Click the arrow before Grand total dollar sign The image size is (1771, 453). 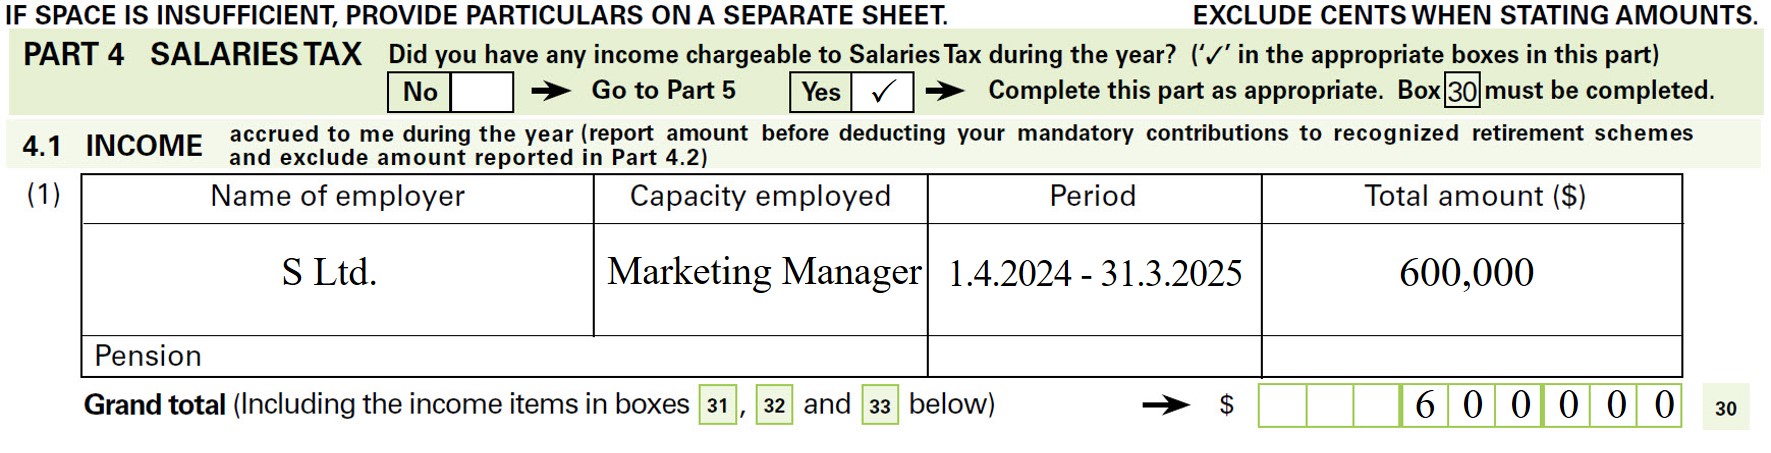coord(1165,405)
